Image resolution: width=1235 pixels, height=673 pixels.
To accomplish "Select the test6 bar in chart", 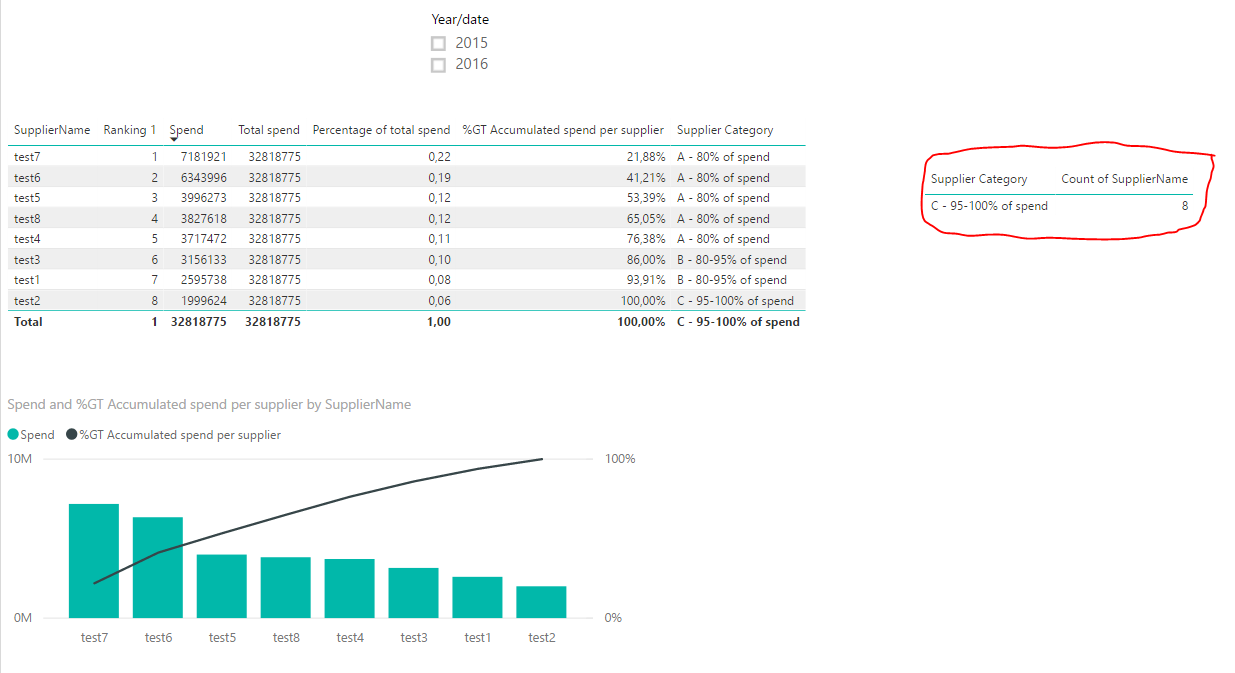I will click(158, 567).
